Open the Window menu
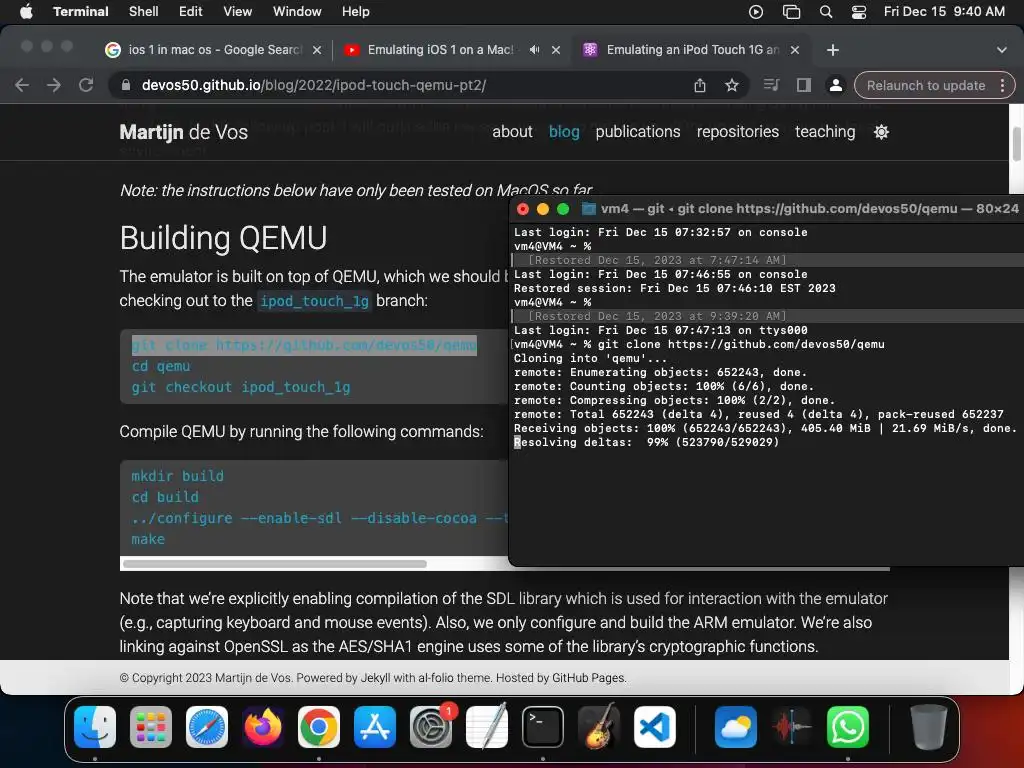Screen dimensions: 1024x768 296,11
